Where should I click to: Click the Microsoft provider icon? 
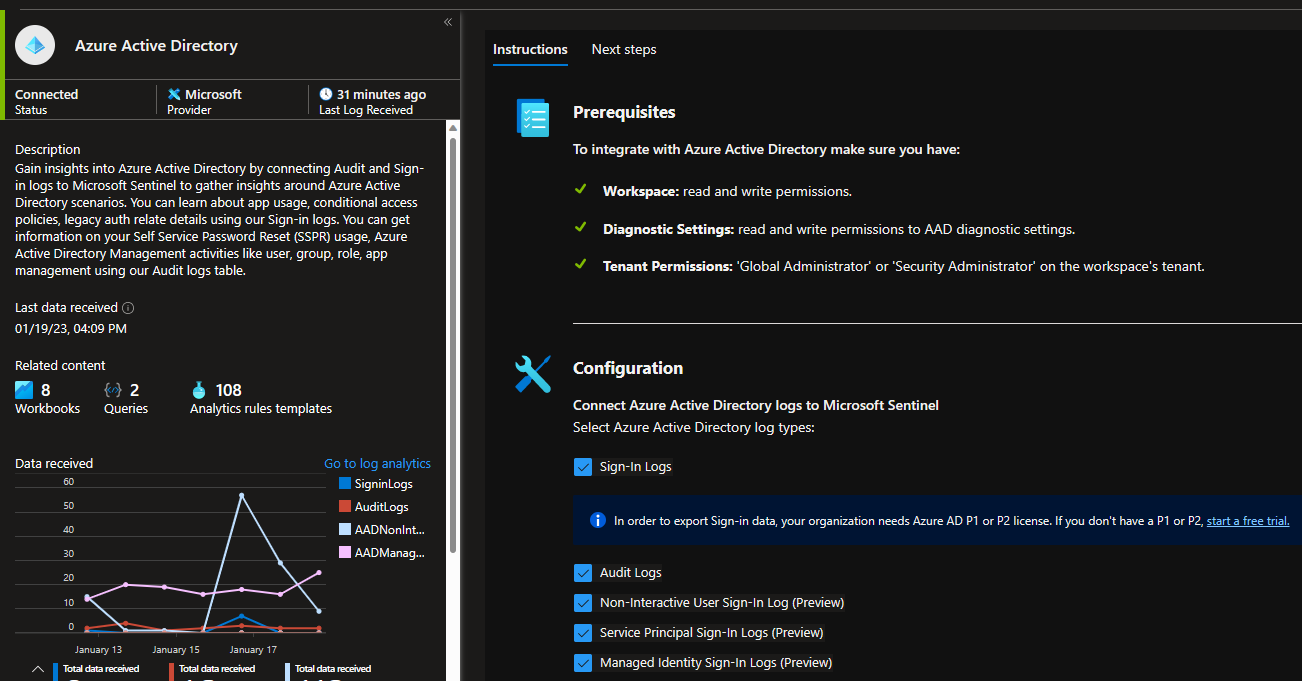[x=174, y=94]
